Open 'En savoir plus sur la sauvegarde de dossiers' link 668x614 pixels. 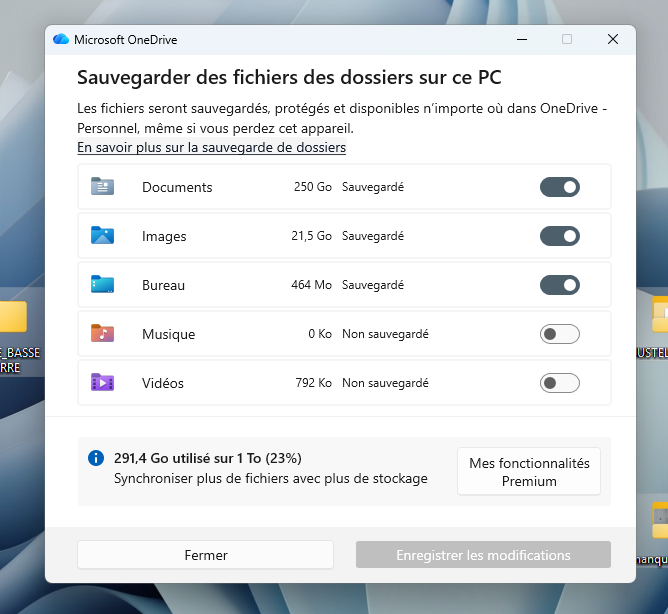pos(211,147)
